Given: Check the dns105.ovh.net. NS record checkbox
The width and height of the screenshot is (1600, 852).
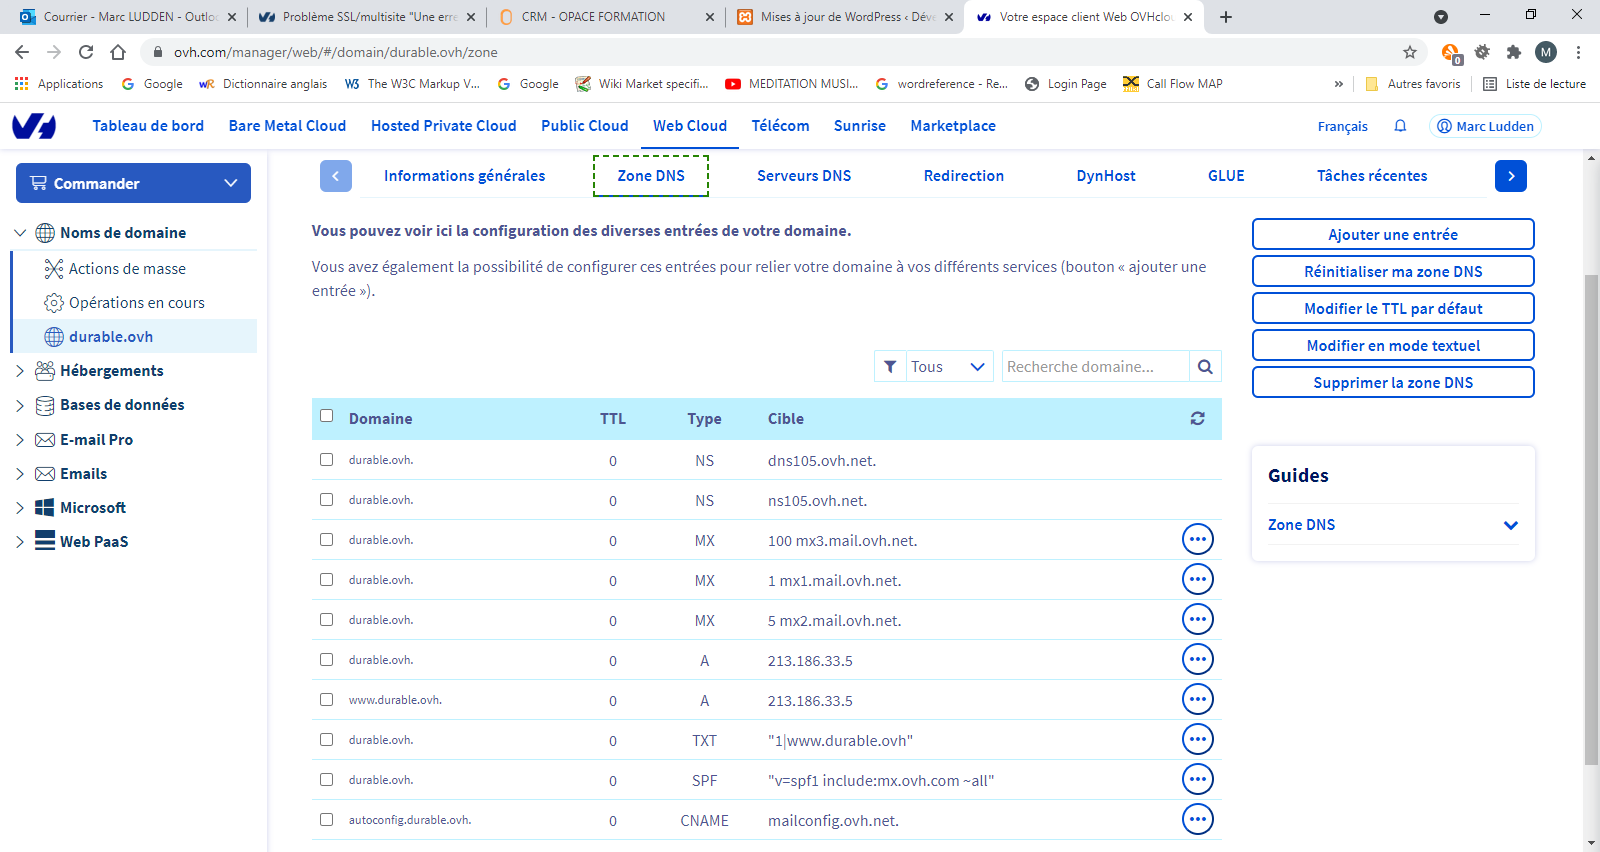Looking at the screenshot, I should 326,460.
